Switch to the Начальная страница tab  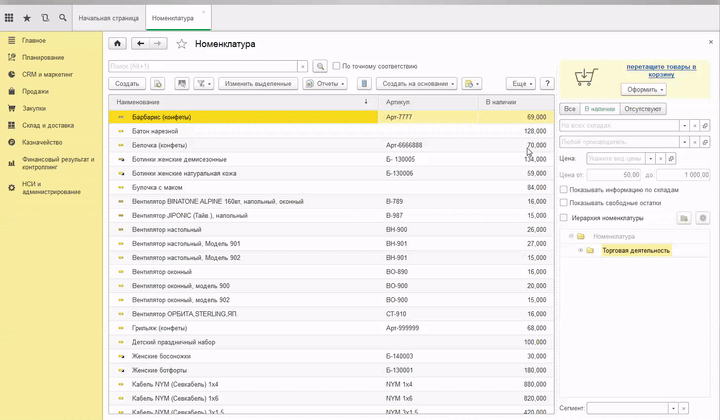(108, 18)
